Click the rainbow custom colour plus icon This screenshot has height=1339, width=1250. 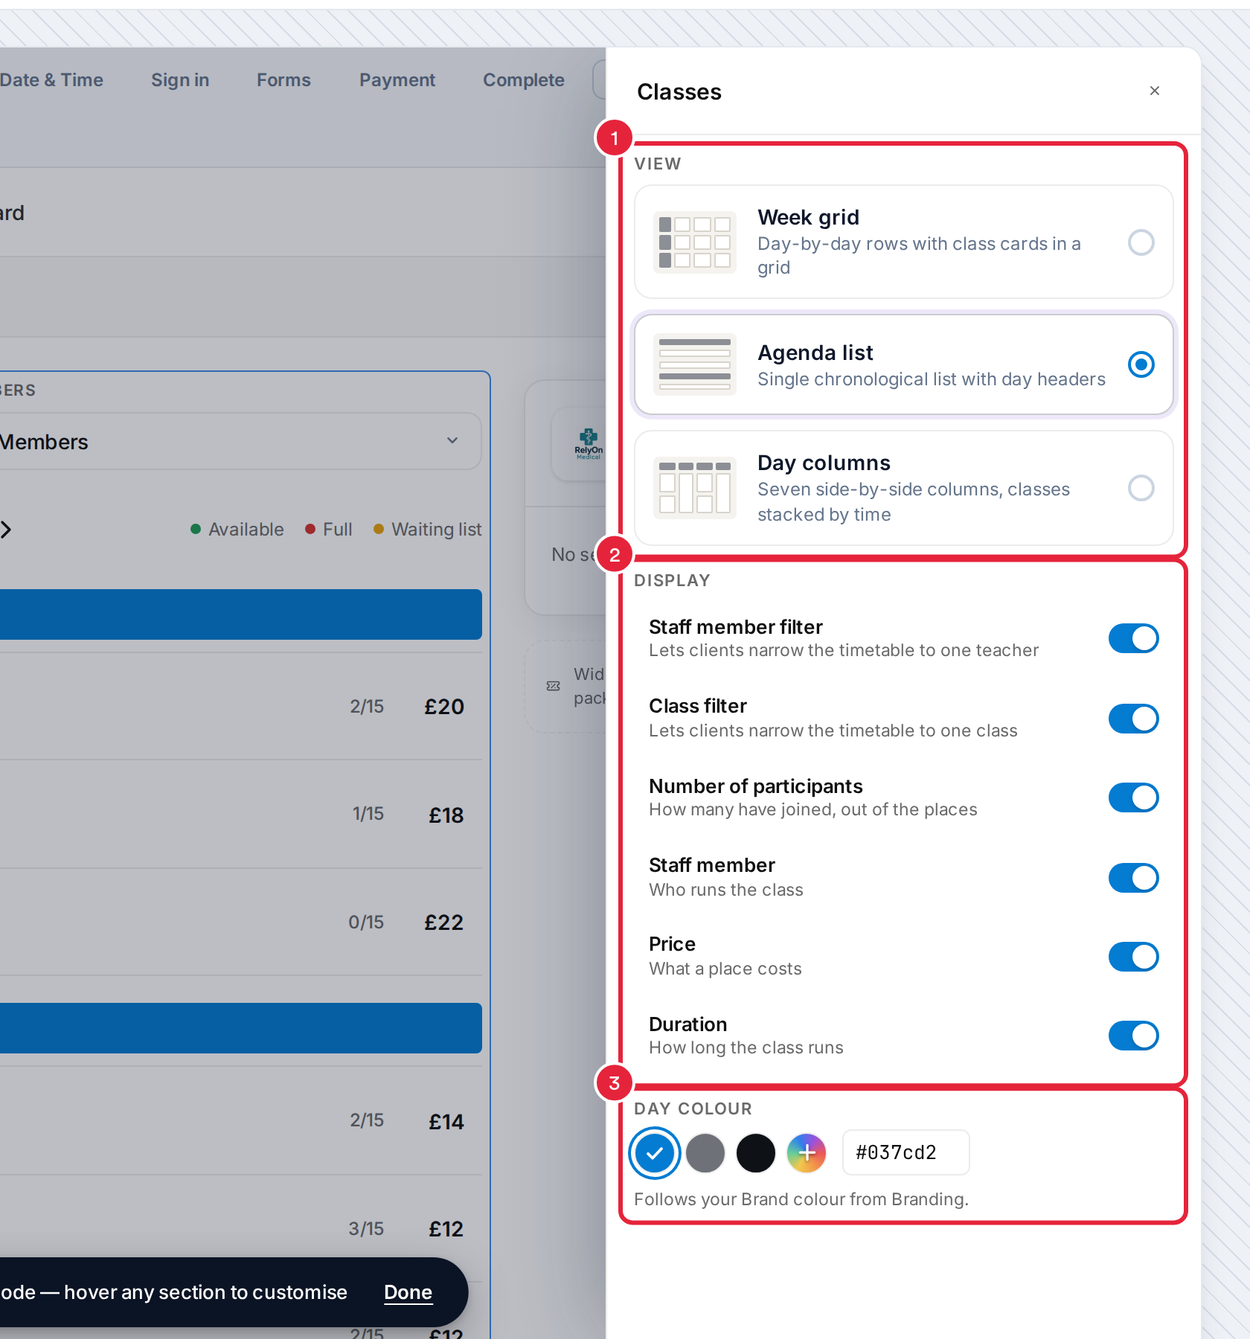click(x=806, y=1153)
